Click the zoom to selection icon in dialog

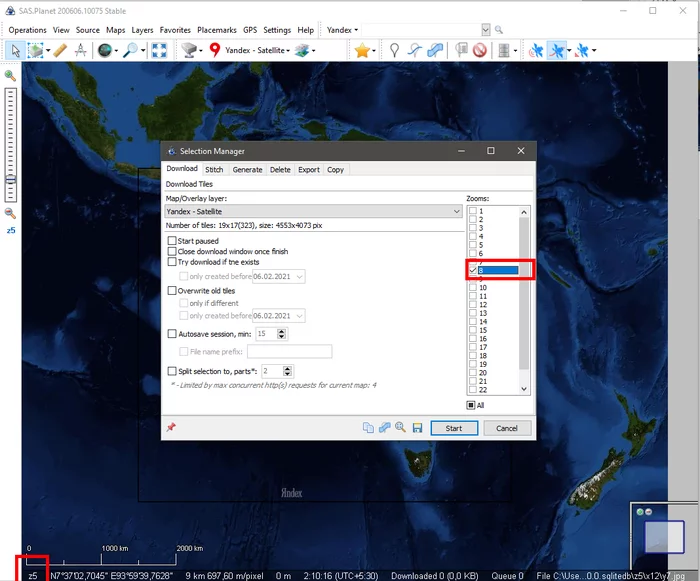pyautogui.click(x=400, y=428)
